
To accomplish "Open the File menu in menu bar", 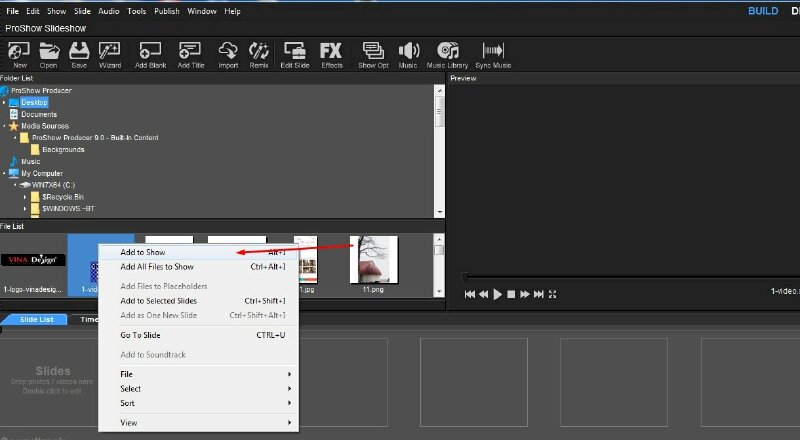I will 12,11.
